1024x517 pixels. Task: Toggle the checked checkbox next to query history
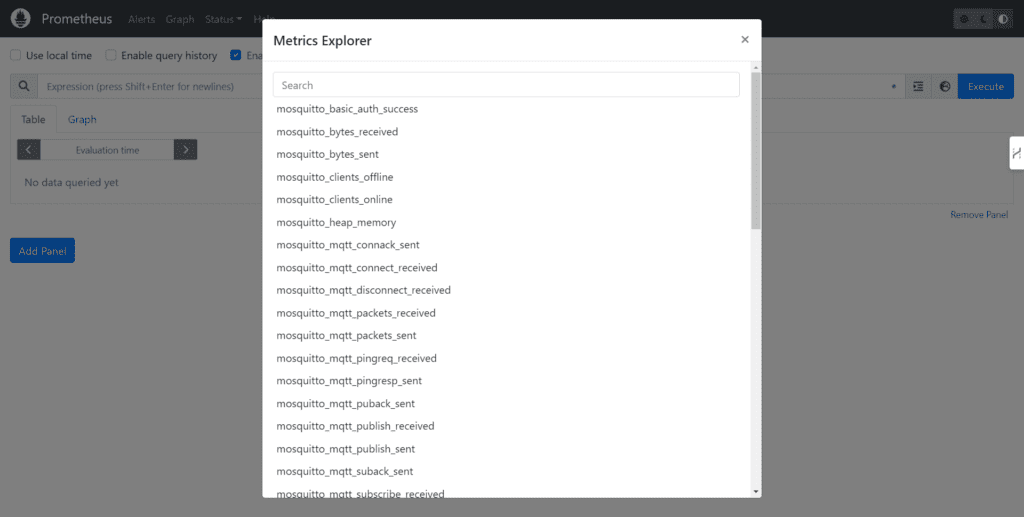tap(236, 55)
